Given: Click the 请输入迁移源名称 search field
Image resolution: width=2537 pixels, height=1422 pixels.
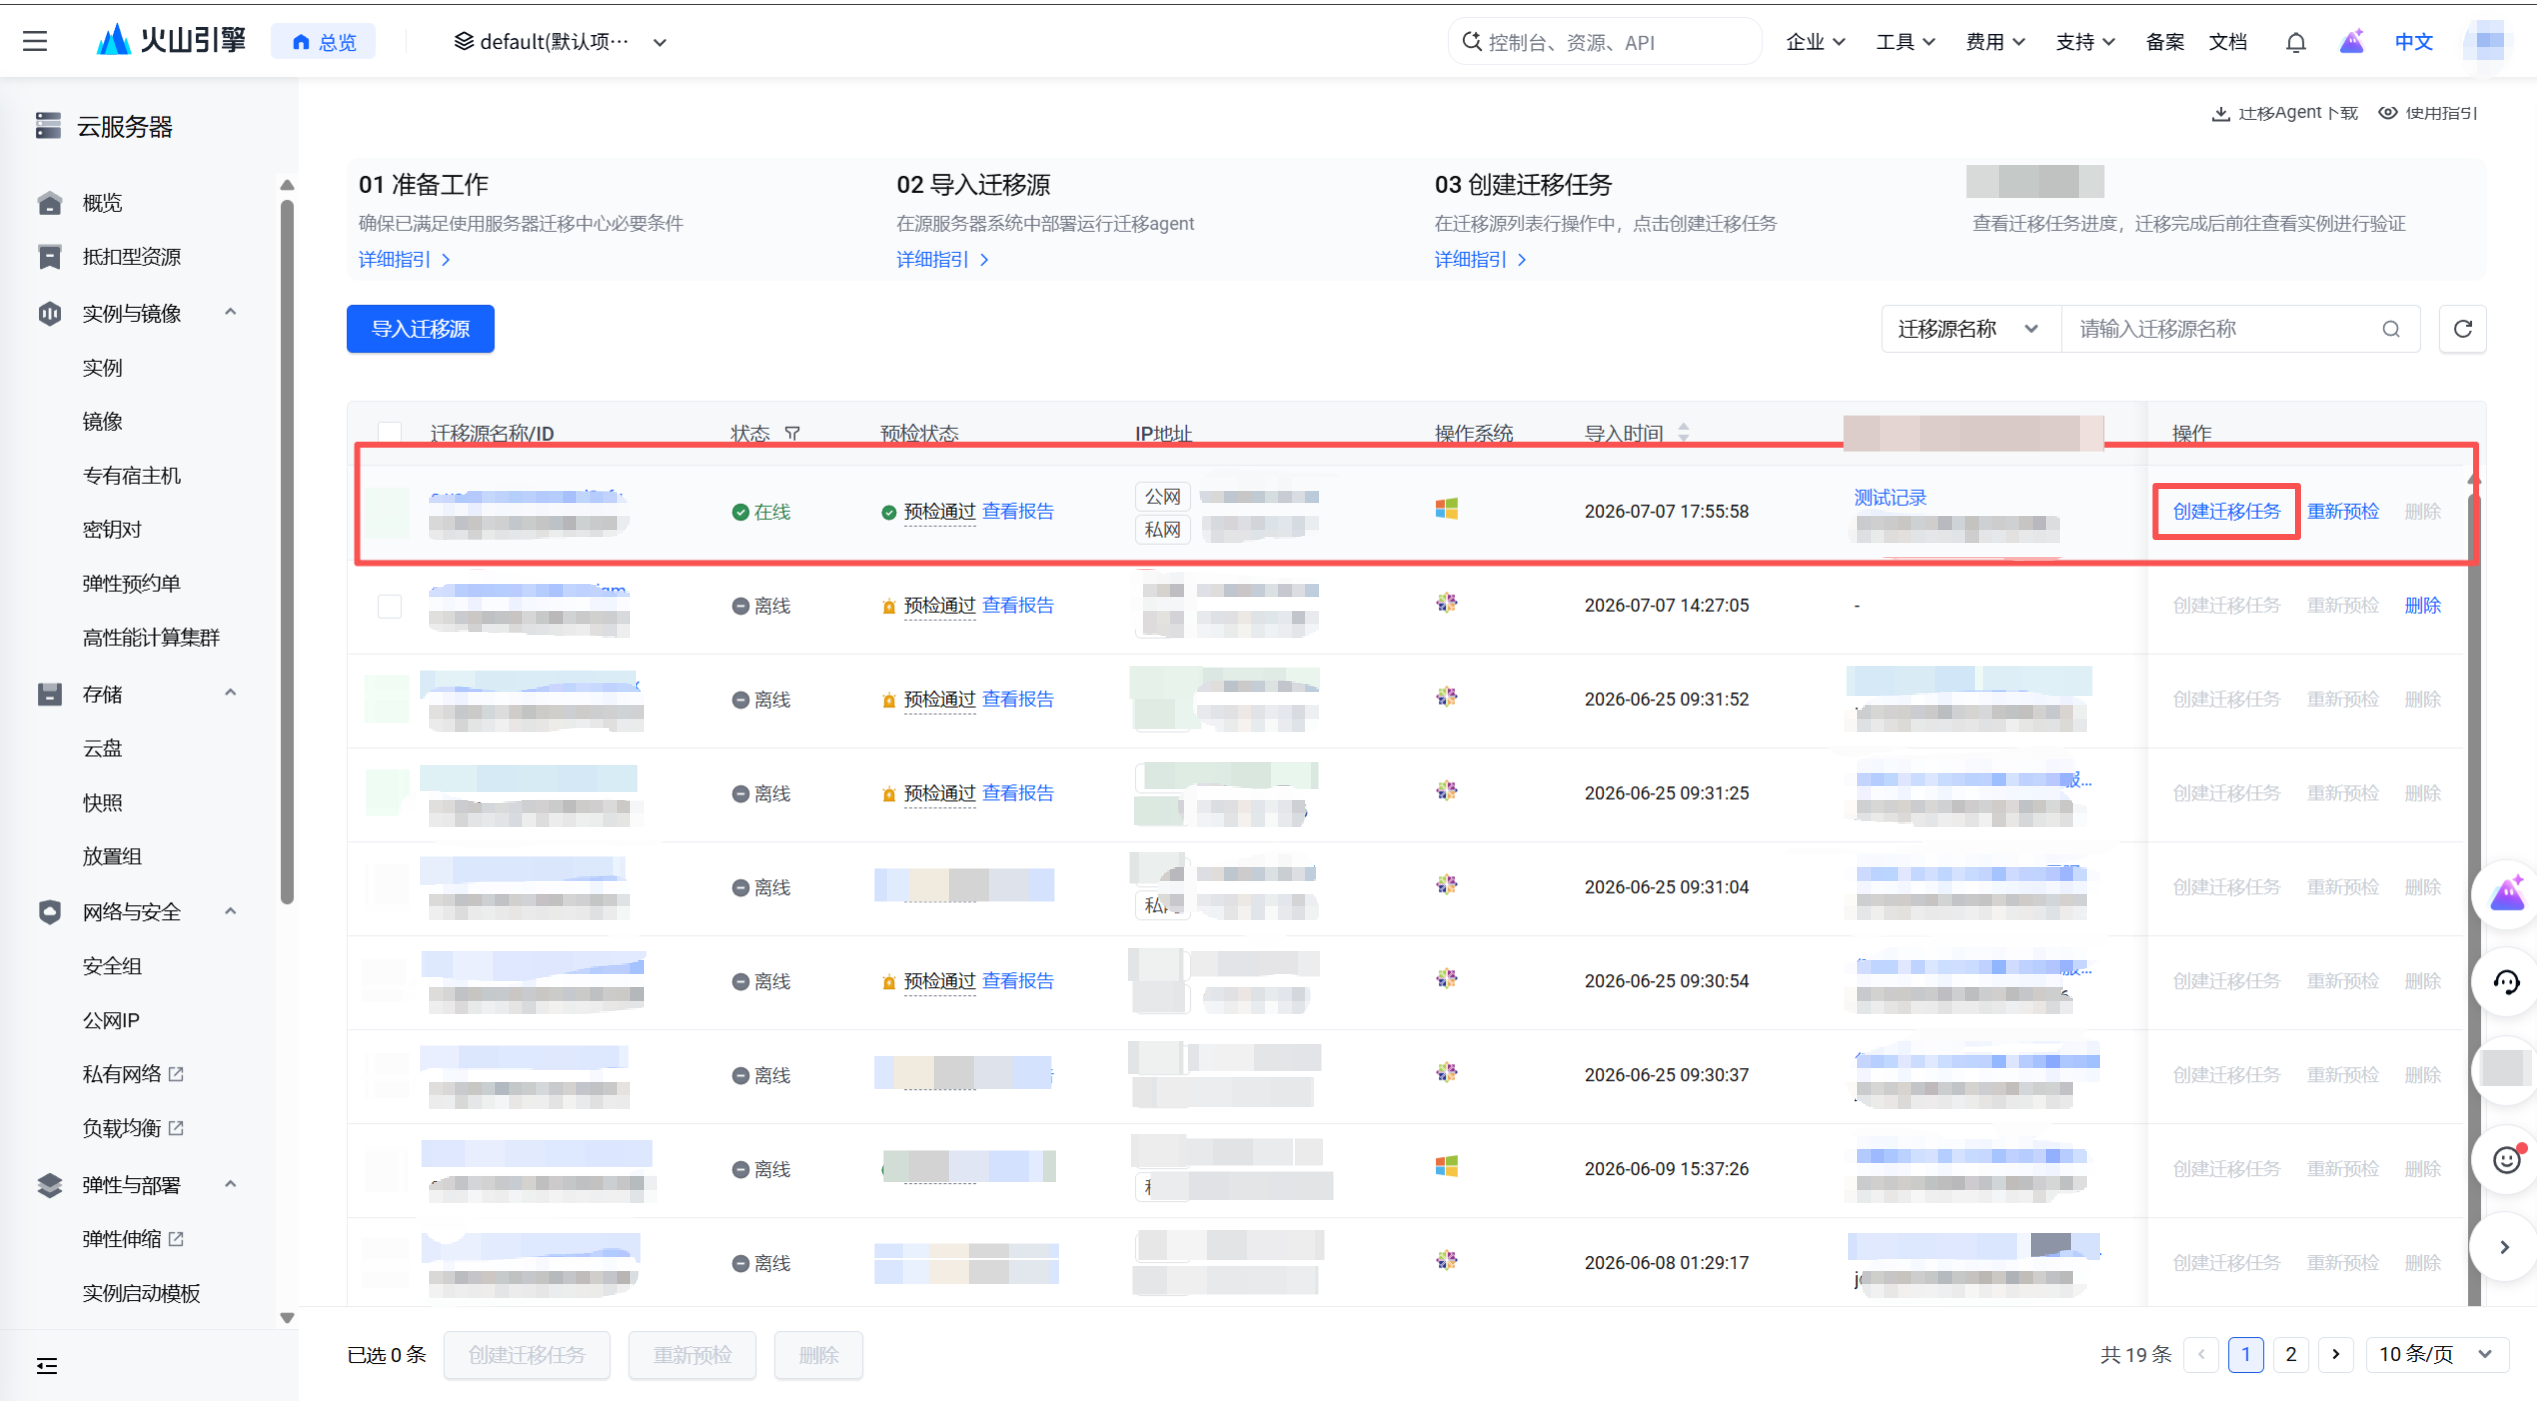Looking at the screenshot, I should [x=2240, y=329].
